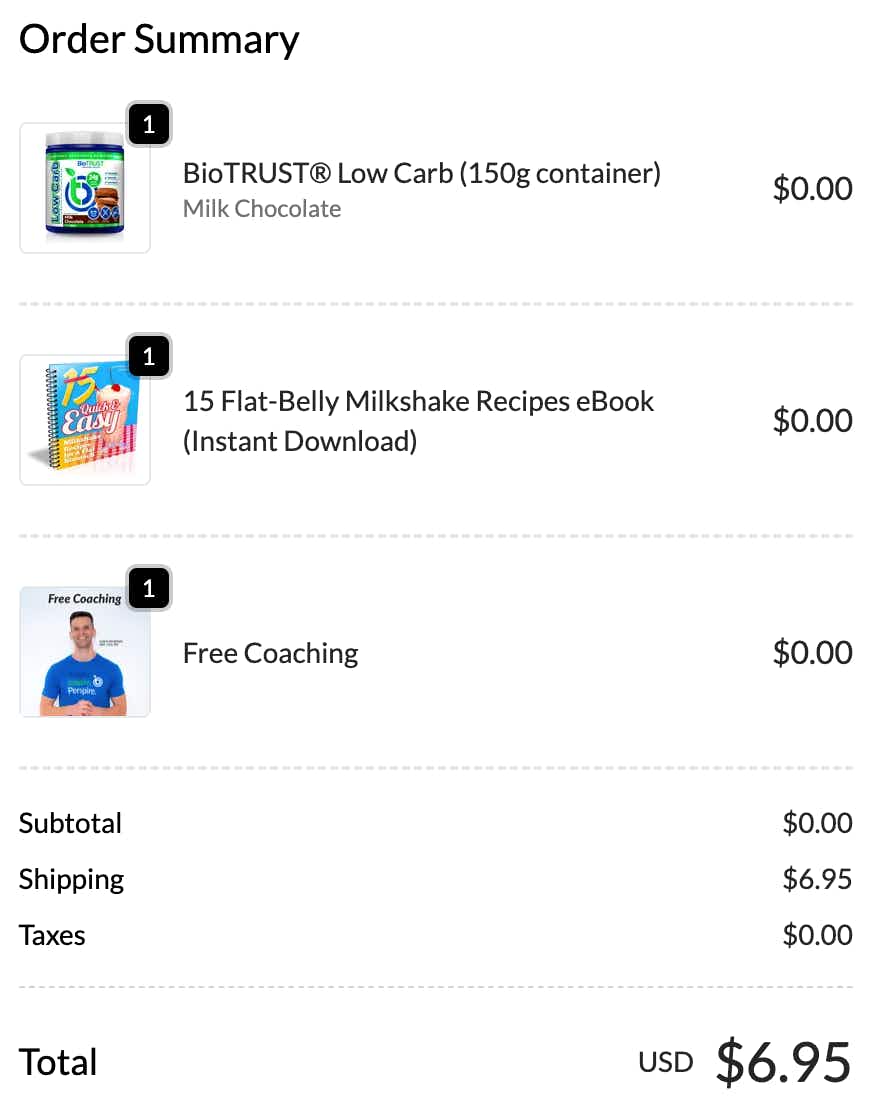Click the Order Summary heading

(x=159, y=40)
